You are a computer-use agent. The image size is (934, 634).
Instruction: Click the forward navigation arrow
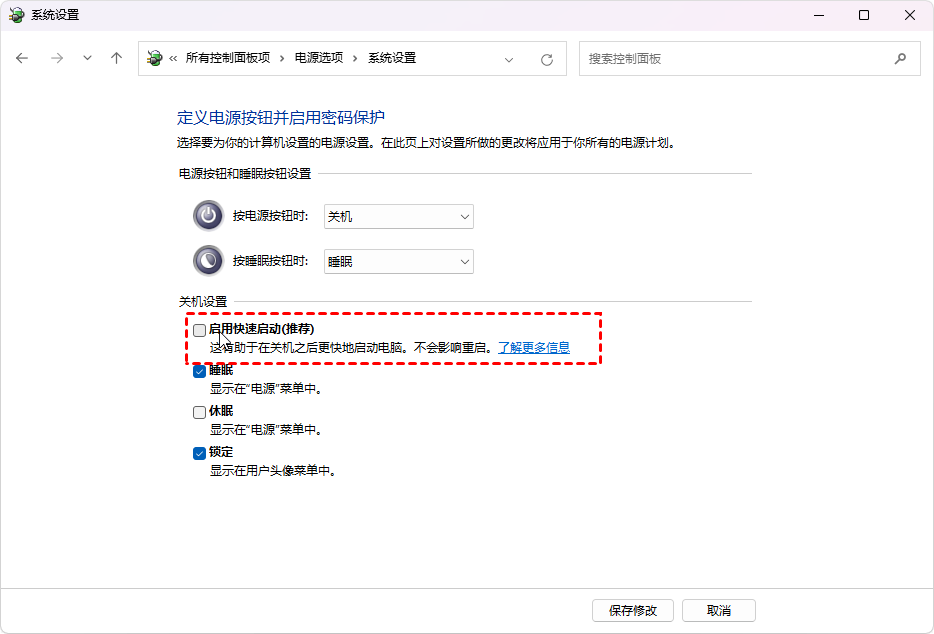(x=56, y=58)
